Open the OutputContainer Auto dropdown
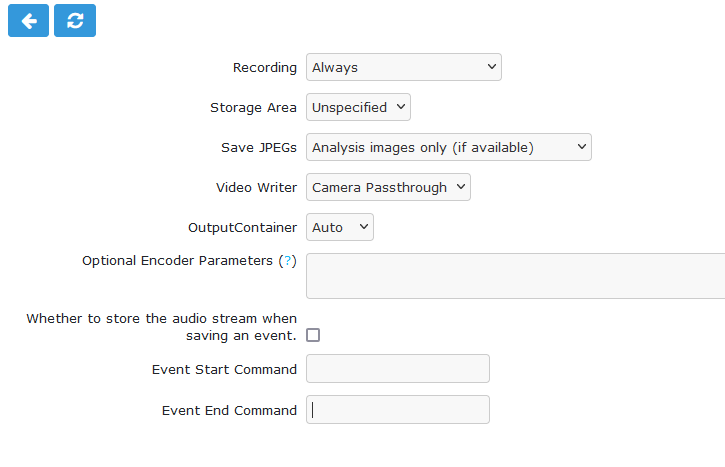This screenshot has height=467, width=725. click(340, 227)
